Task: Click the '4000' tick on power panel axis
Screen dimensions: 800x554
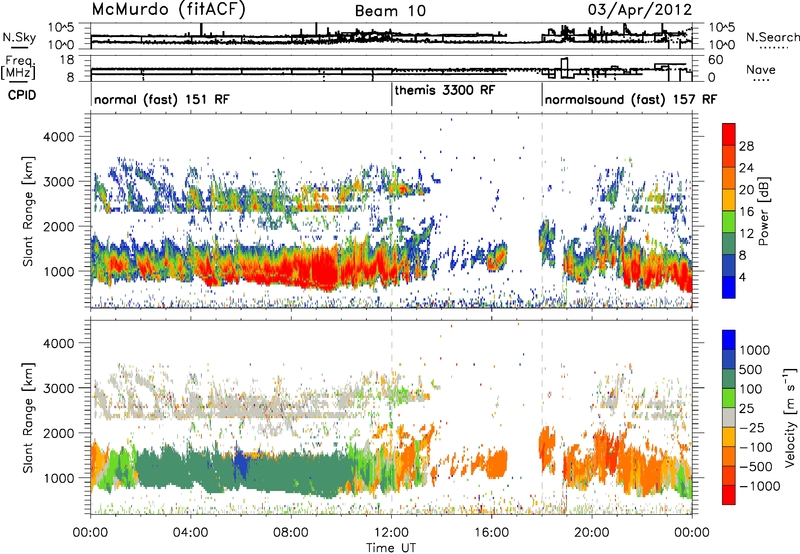Action: coord(58,137)
